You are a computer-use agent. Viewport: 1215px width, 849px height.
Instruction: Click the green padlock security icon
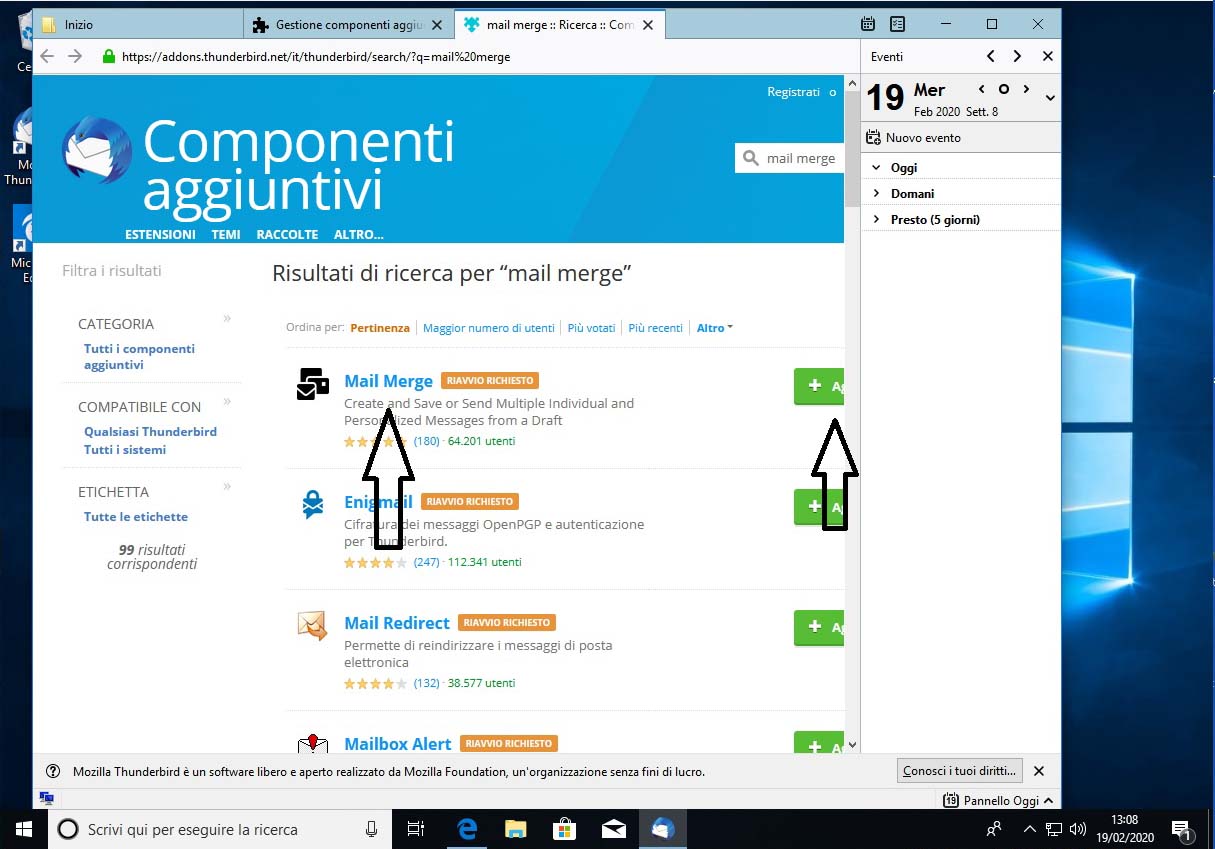tap(109, 56)
